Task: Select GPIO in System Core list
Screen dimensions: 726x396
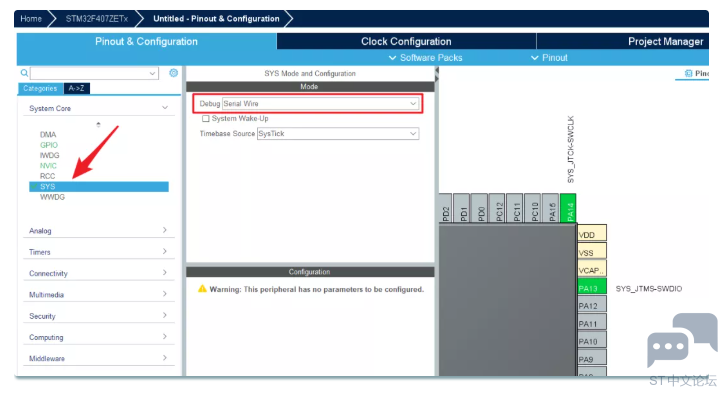Action: (x=49, y=145)
